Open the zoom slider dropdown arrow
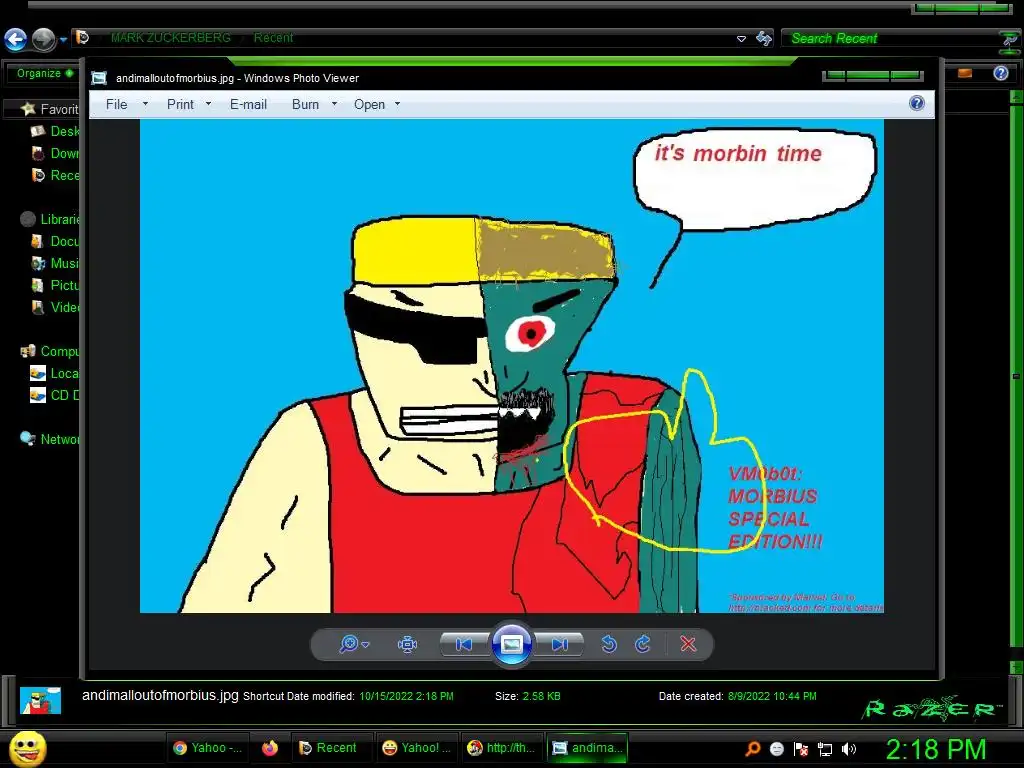1024x768 pixels. click(366, 645)
